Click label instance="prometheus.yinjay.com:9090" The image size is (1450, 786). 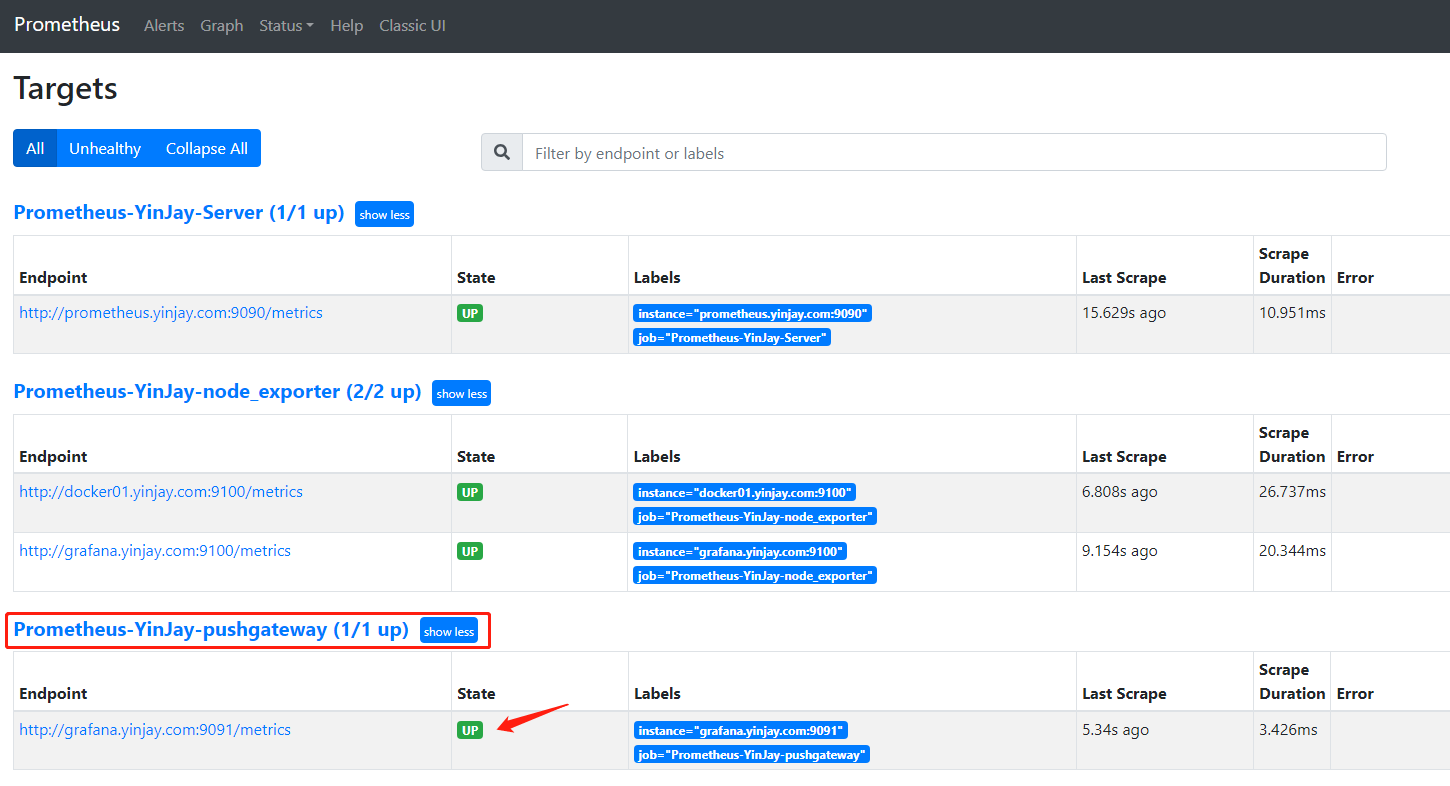coord(753,313)
